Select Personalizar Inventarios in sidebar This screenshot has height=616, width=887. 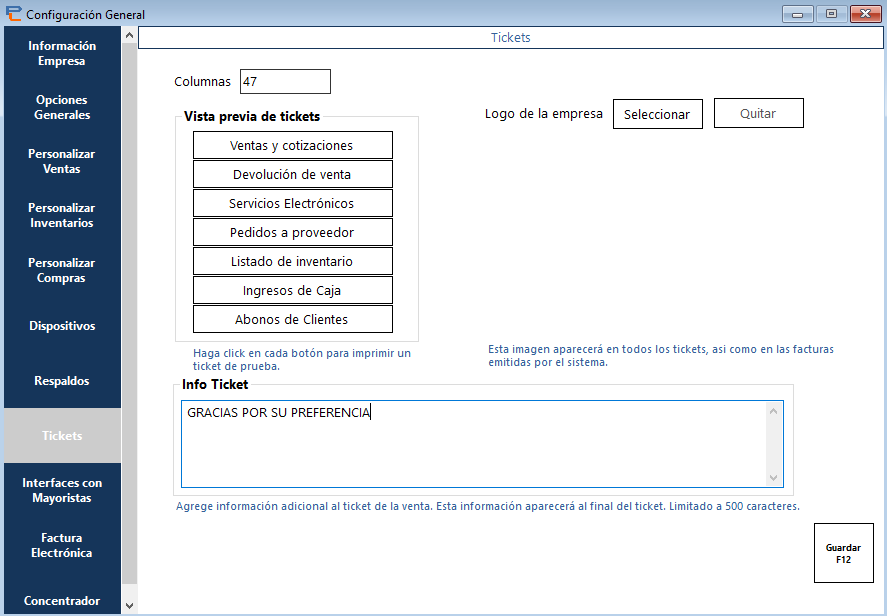[x=62, y=216]
